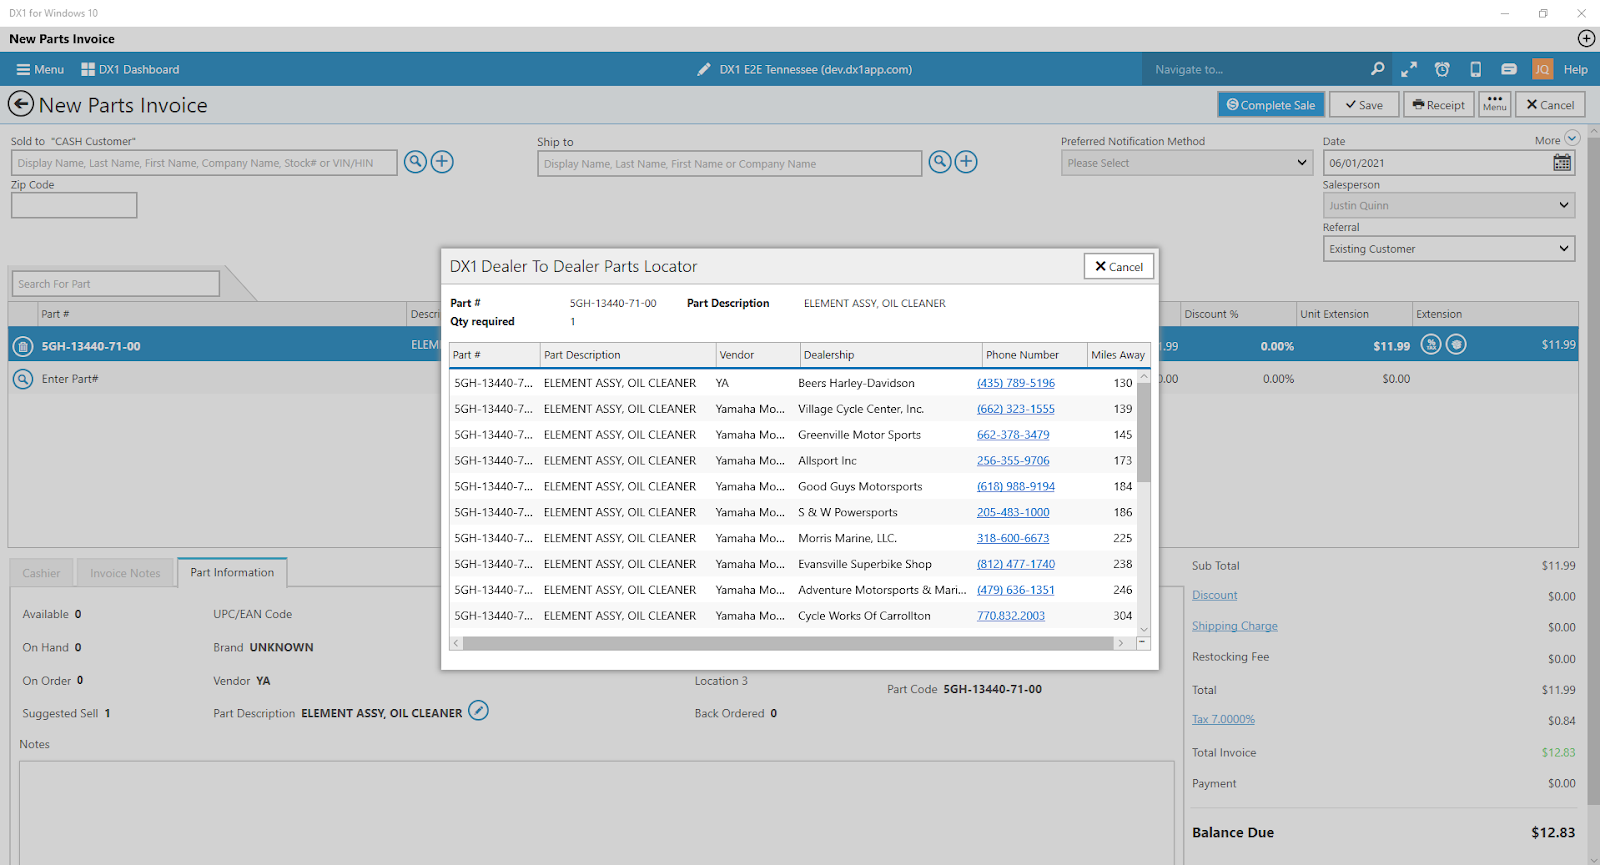Click the Shipping Charge link
The height and width of the screenshot is (865, 1600).
pyautogui.click(x=1234, y=626)
